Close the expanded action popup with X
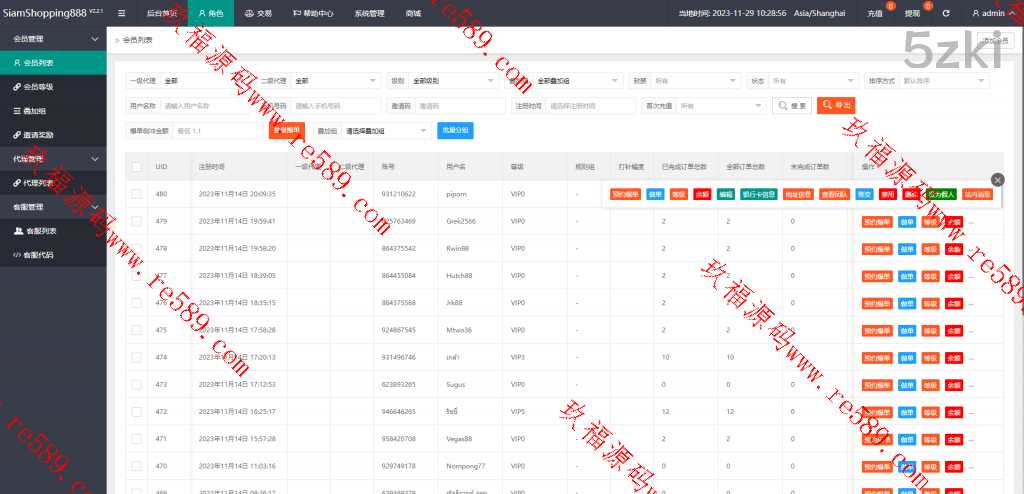Image resolution: width=1024 pixels, height=494 pixels. (x=996, y=180)
